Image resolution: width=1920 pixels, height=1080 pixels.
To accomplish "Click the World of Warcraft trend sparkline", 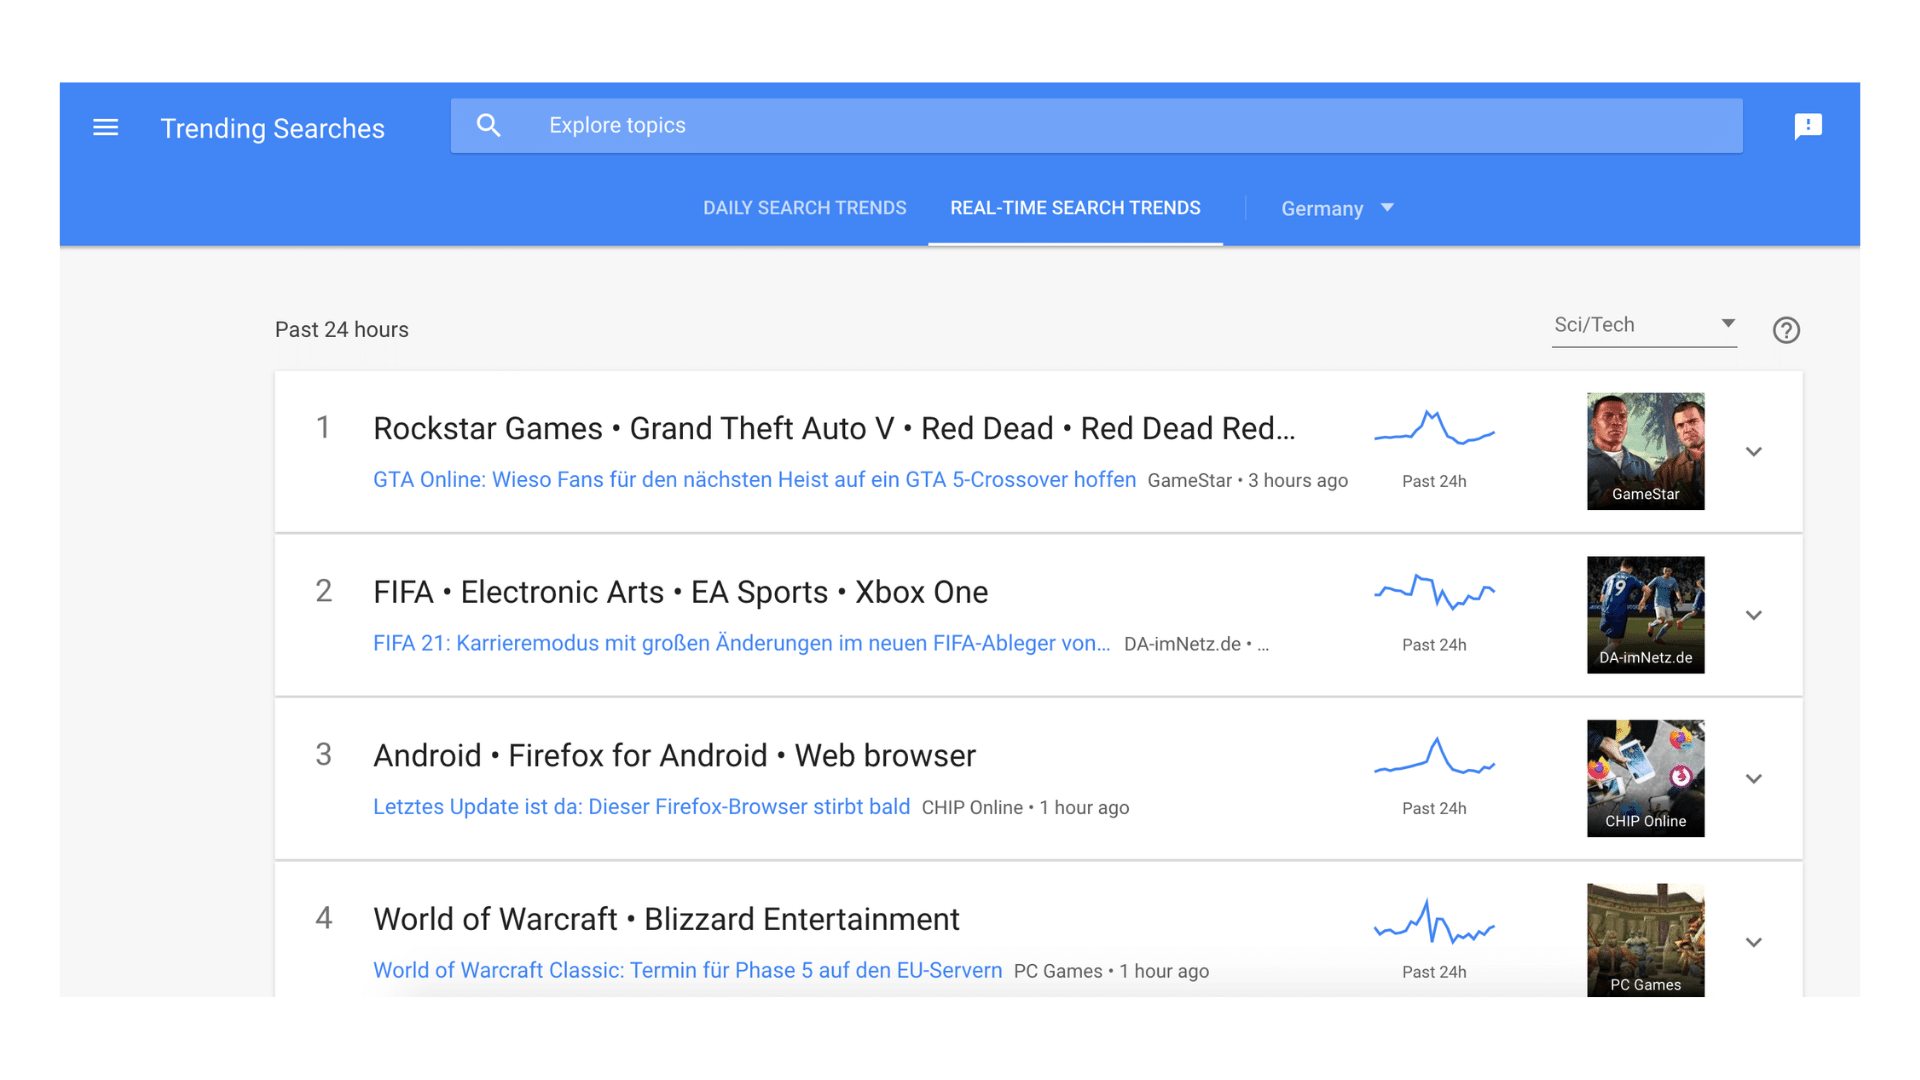I will 1434,921.
